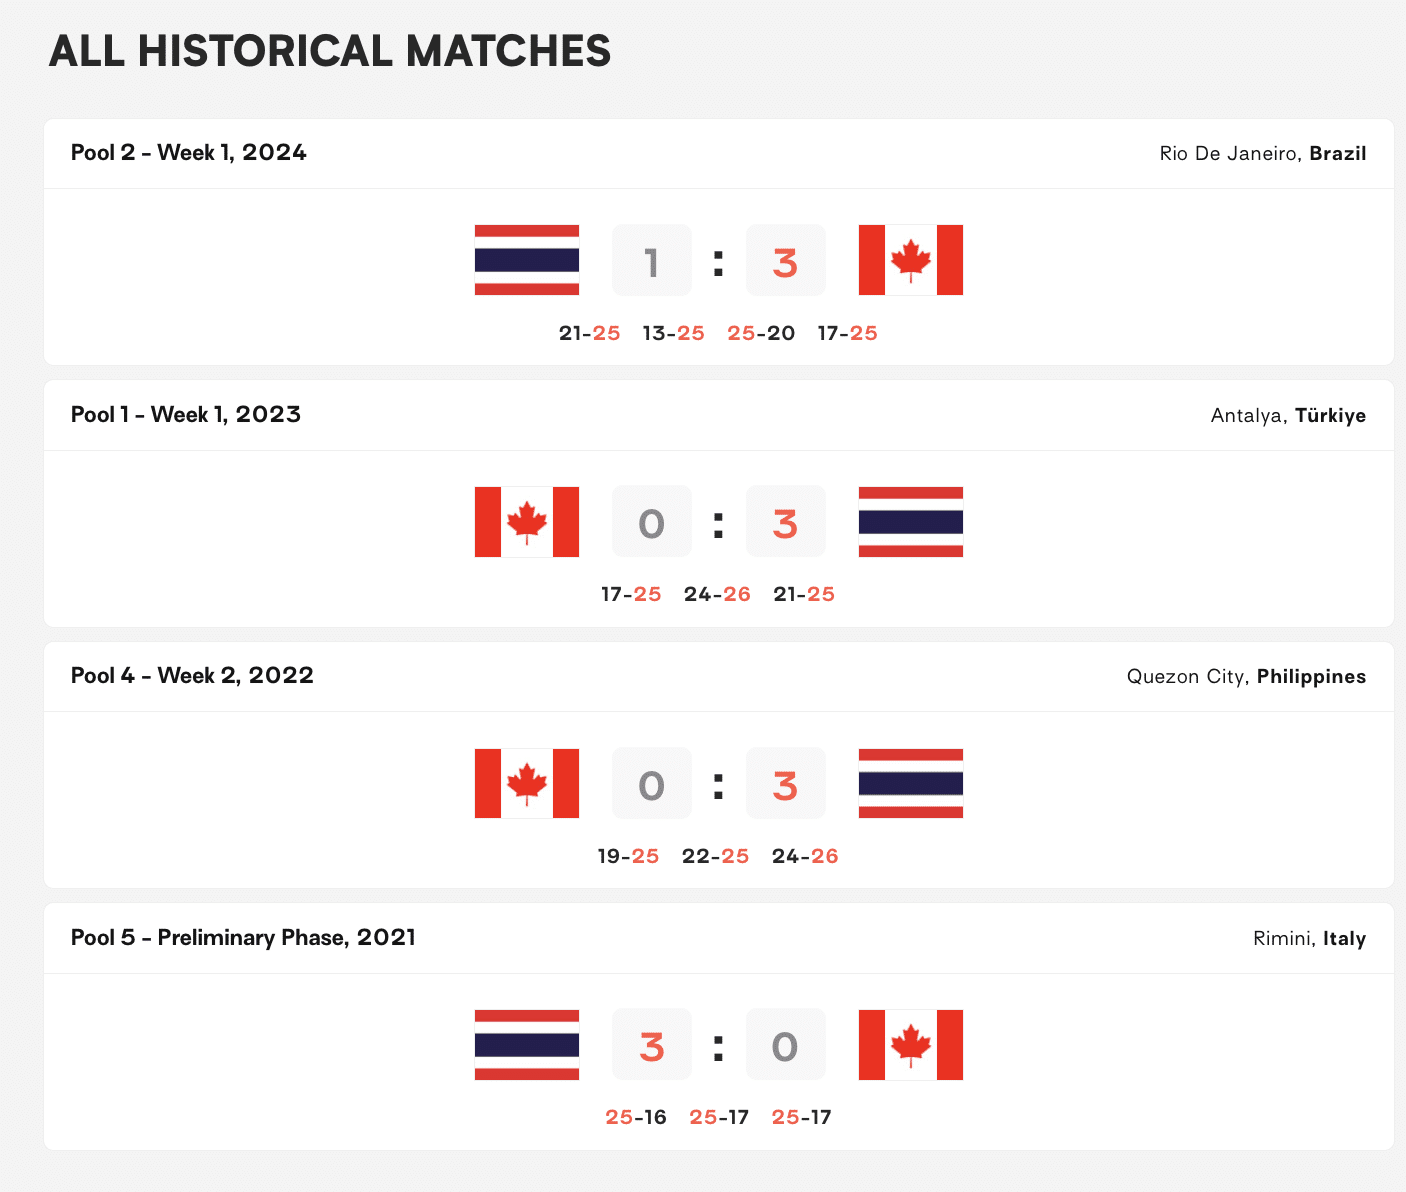Screen dimensions: 1406x1192
Task: Click Quezon City, Philippines location
Action: 1246,677
